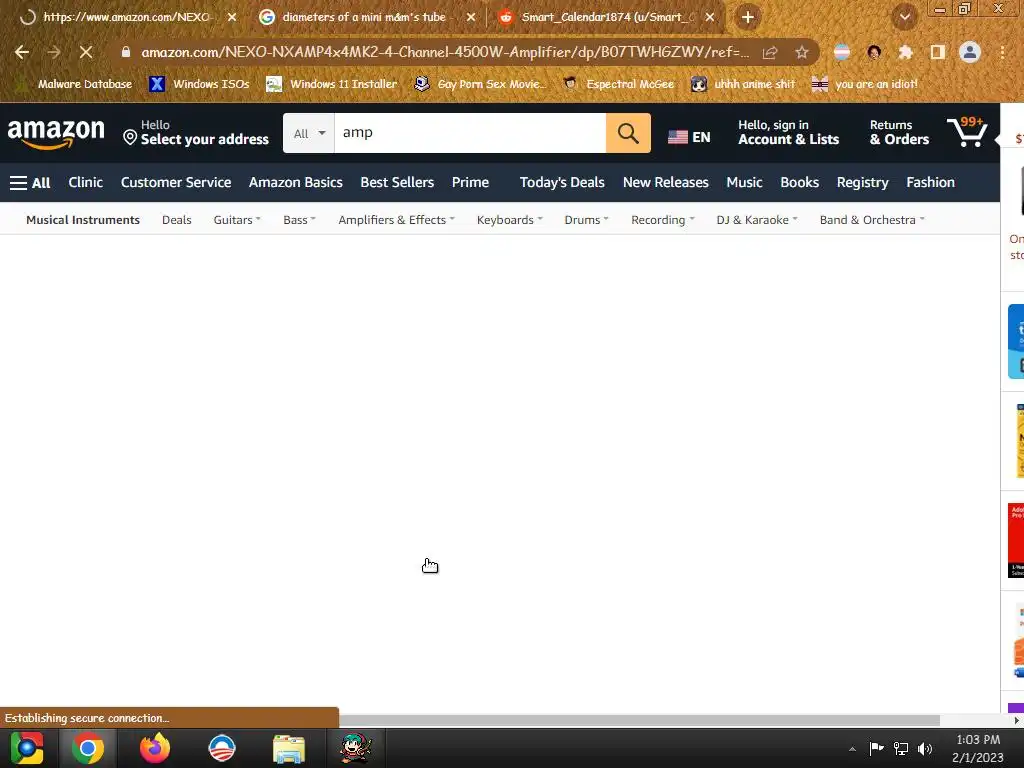Open Best Sellers nav link
Viewport: 1024px width, 768px height.
click(x=397, y=183)
